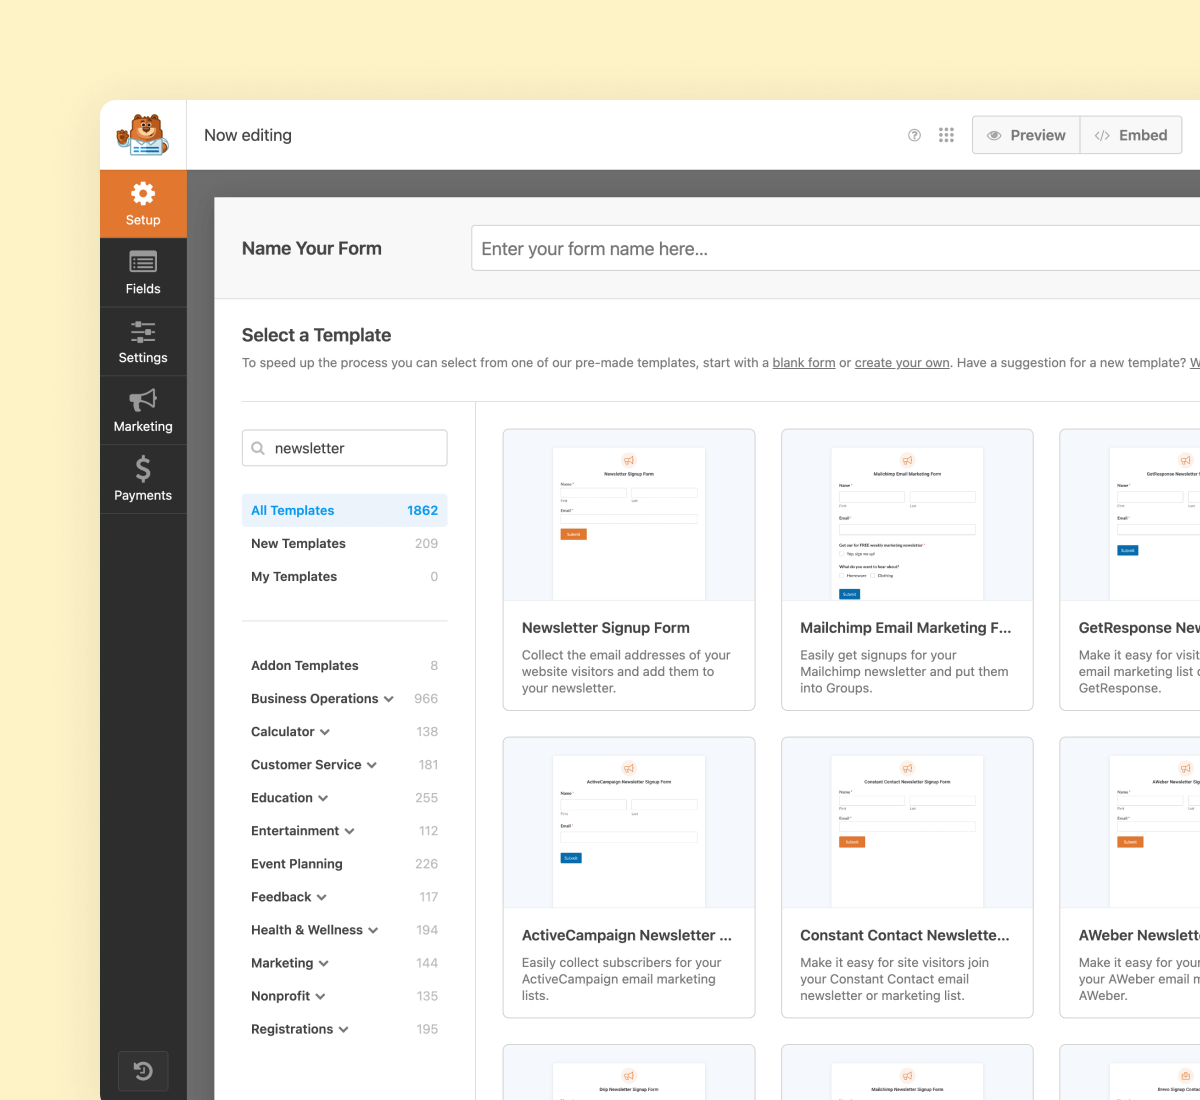1200x1100 pixels.
Task: Click the revision history icon at bottom left
Action: tap(143, 1070)
